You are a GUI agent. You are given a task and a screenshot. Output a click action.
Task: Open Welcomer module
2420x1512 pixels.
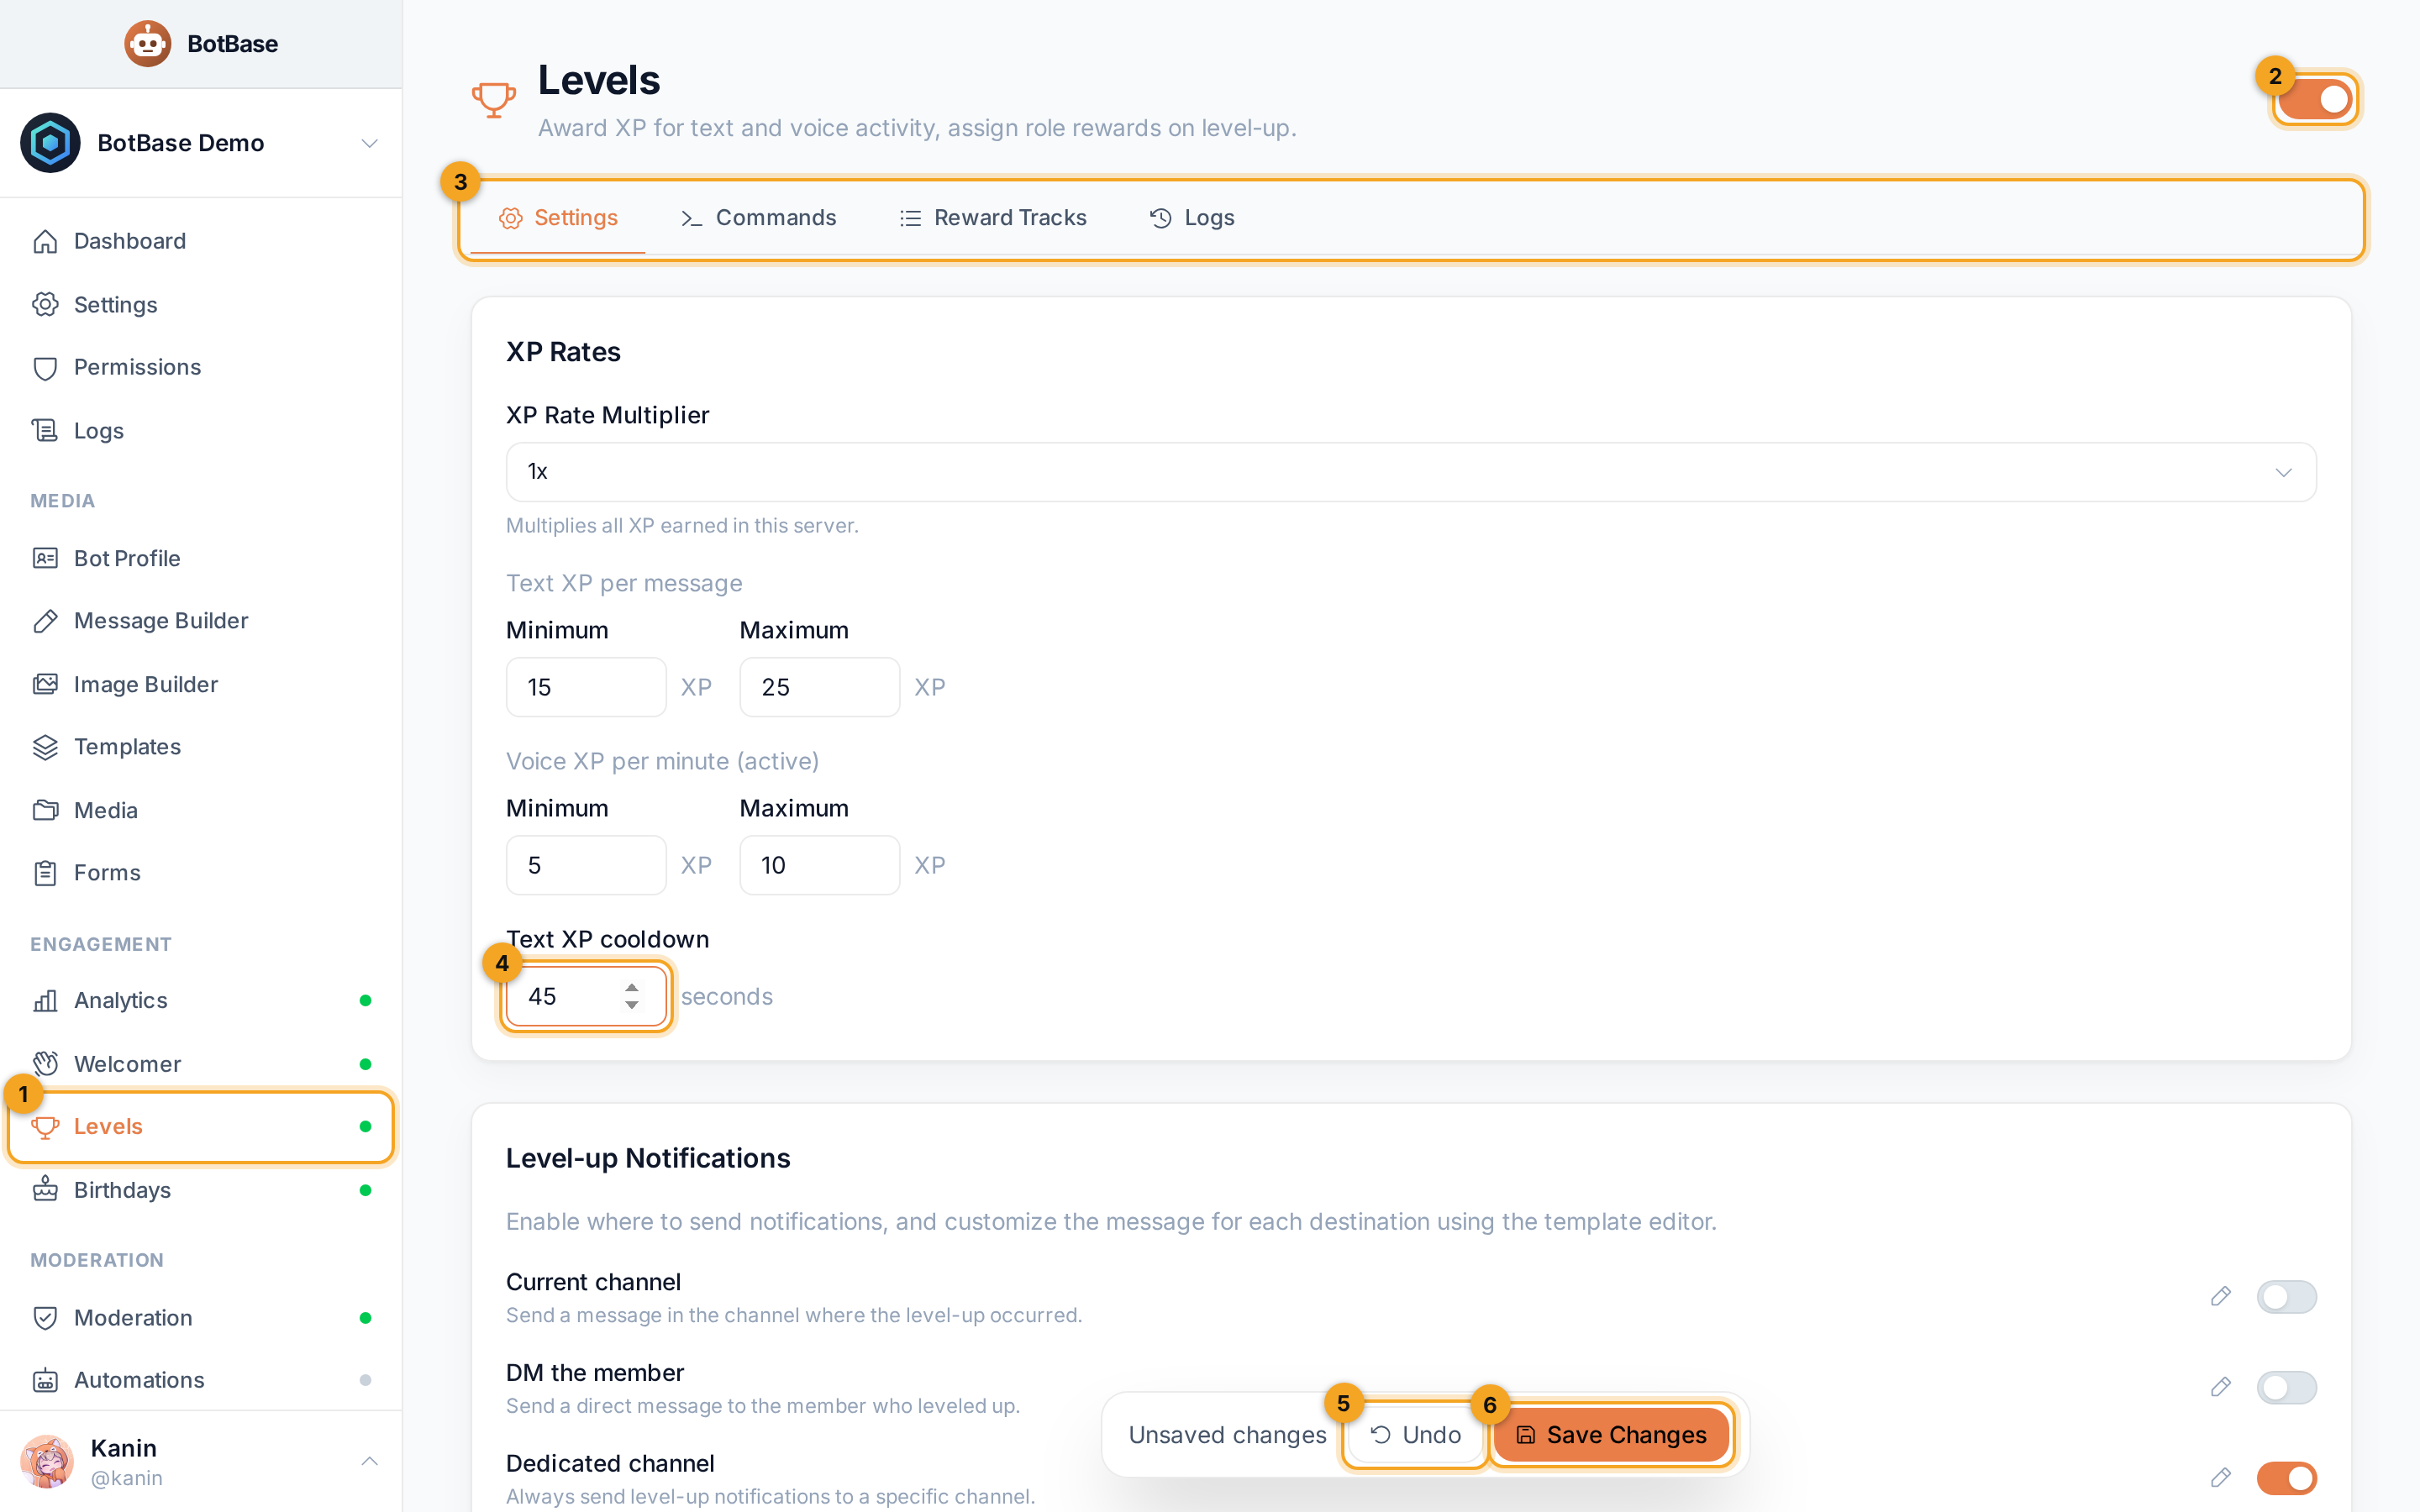click(x=201, y=1064)
